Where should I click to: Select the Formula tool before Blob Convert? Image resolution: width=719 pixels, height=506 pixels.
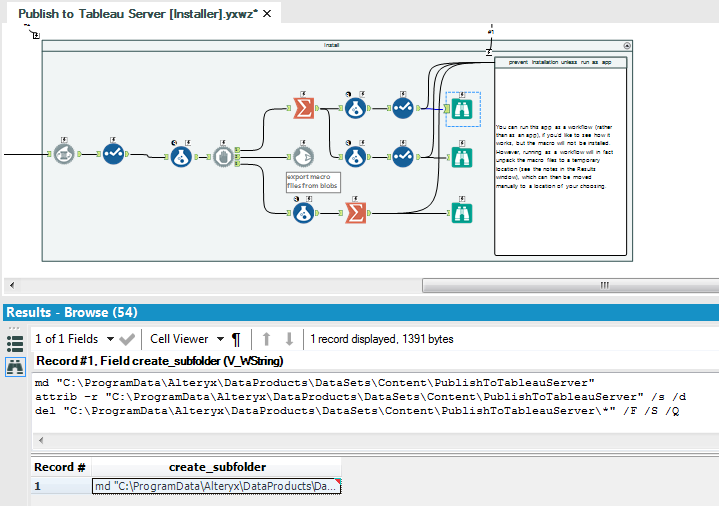tap(181, 157)
